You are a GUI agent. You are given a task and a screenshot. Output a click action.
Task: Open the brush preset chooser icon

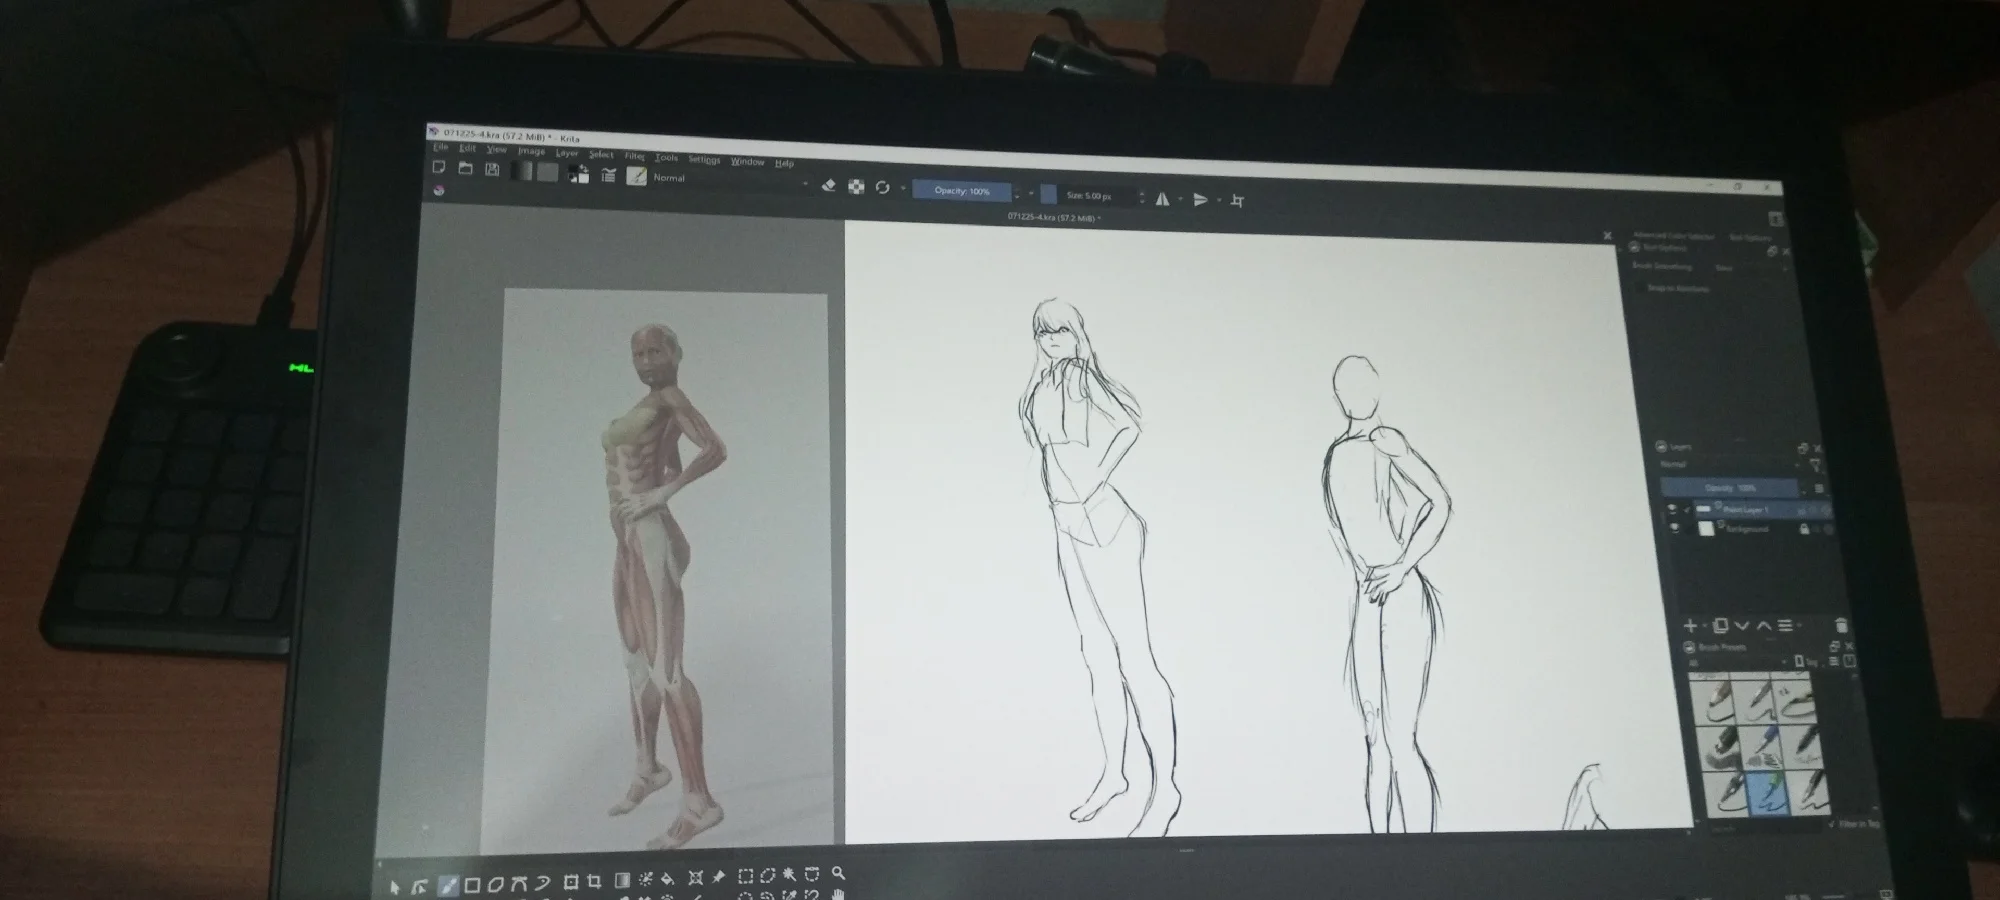pyautogui.click(x=636, y=176)
